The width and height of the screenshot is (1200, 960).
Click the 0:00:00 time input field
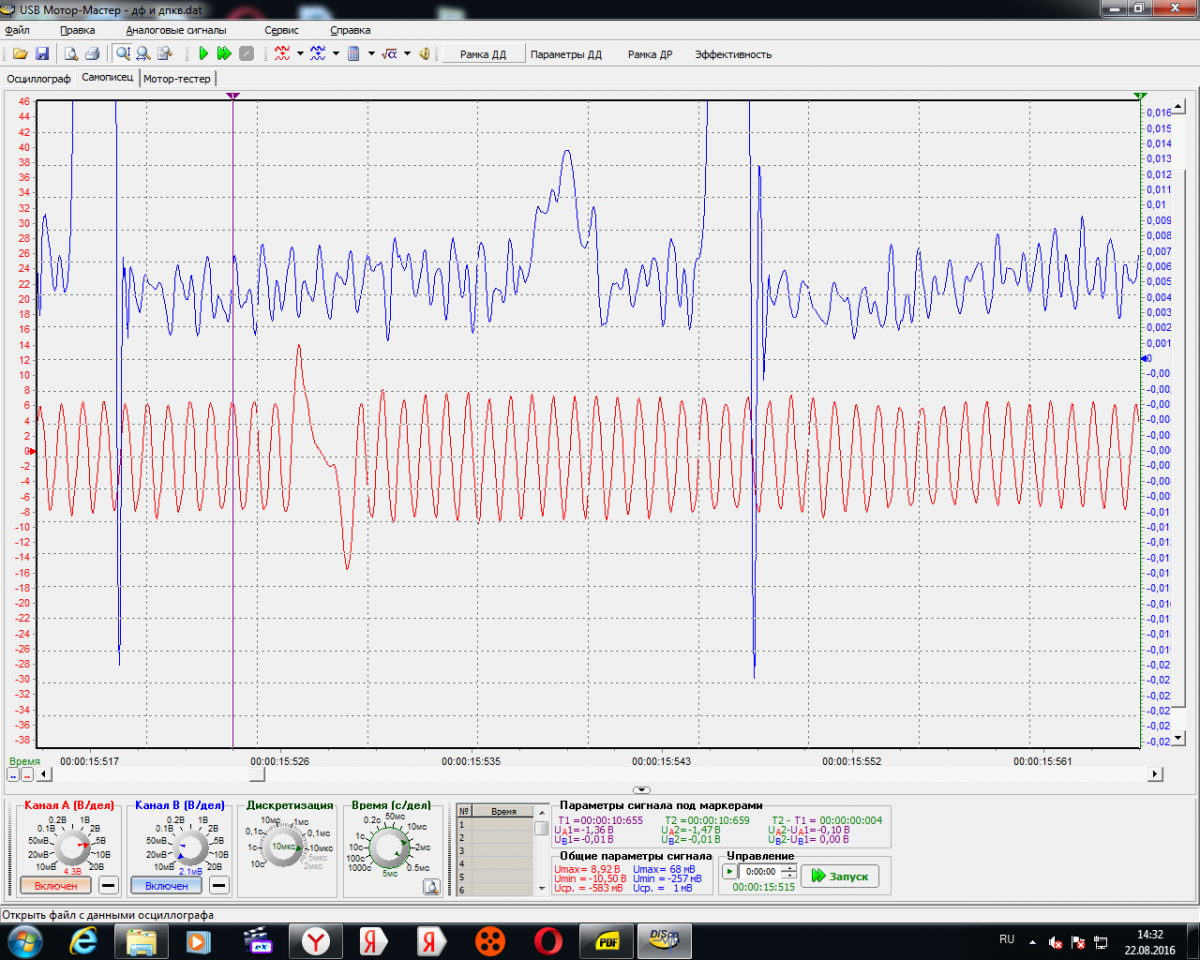(759, 871)
